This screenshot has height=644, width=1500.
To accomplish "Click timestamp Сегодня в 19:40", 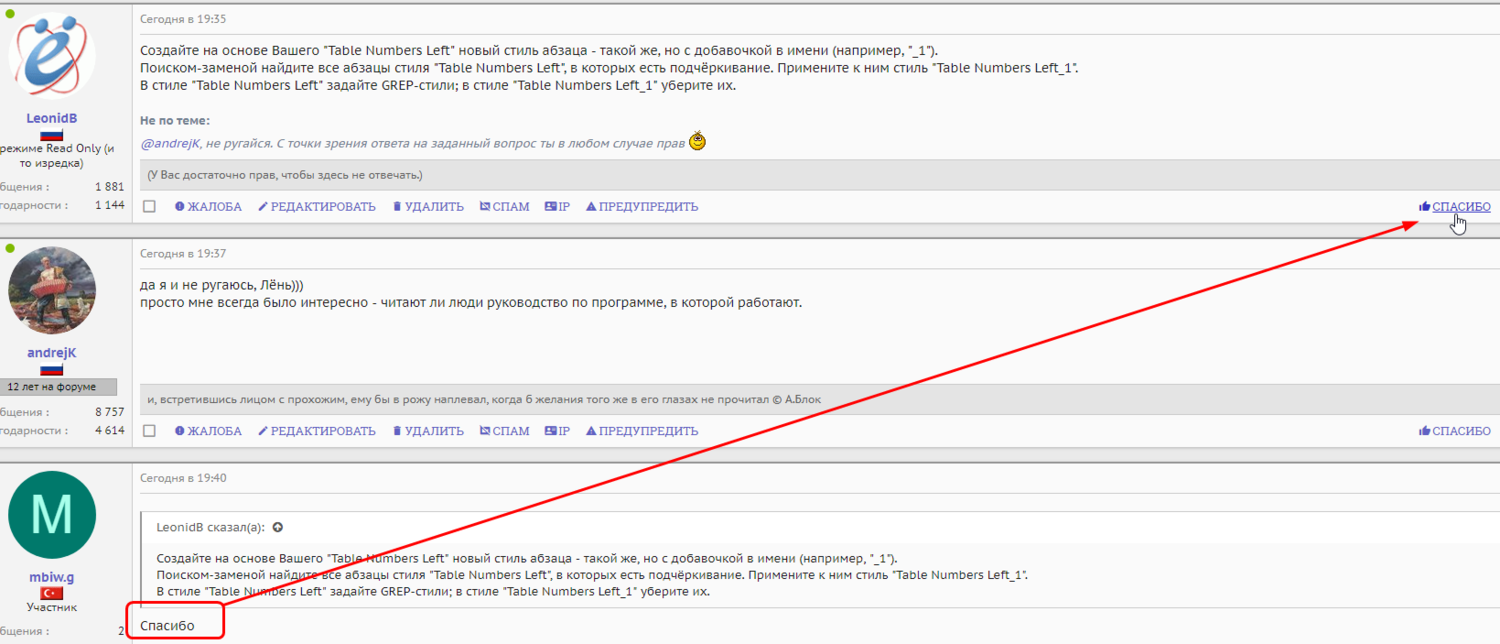I will point(183,478).
